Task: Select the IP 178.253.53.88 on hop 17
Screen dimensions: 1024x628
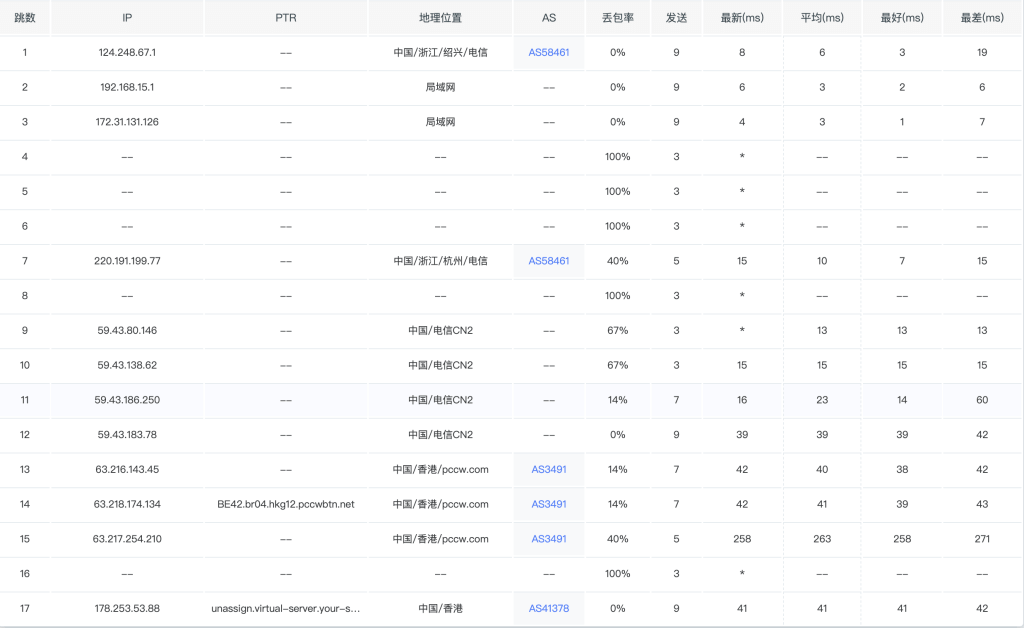Action: [x=126, y=608]
